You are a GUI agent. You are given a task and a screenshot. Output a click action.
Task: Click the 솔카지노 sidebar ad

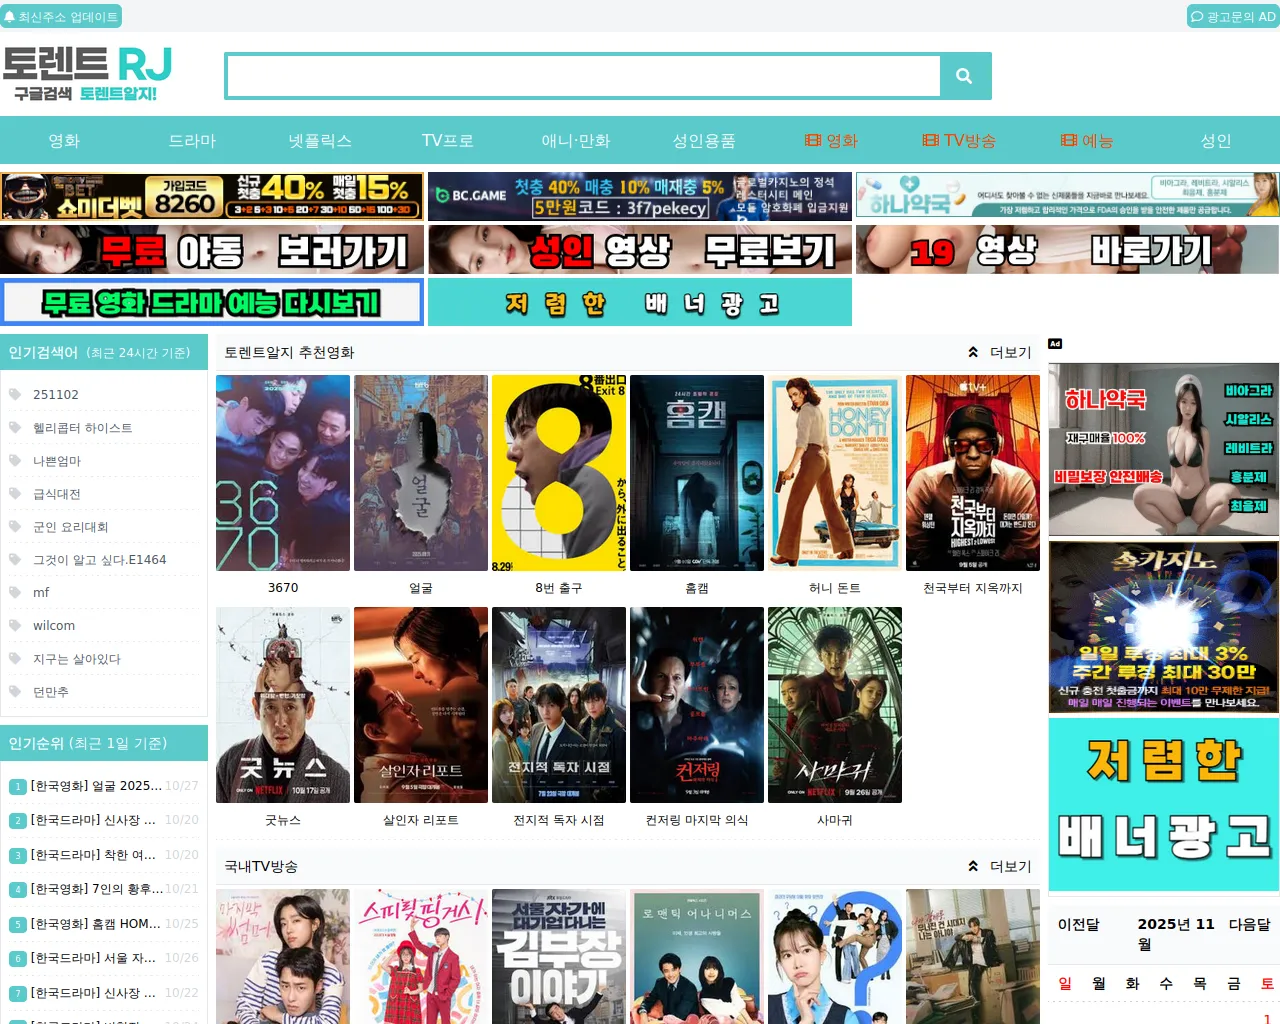(1164, 627)
